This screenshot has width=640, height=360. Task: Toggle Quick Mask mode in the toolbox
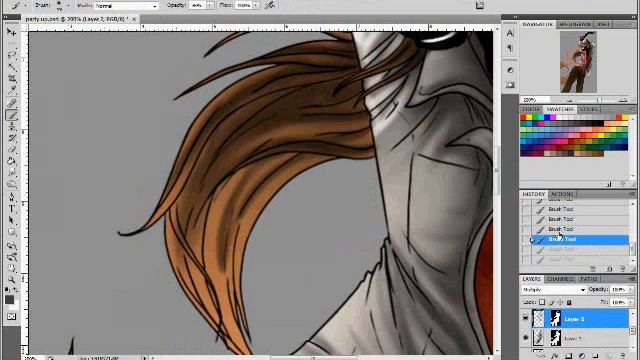pyautogui.click(x=11, y=317)
